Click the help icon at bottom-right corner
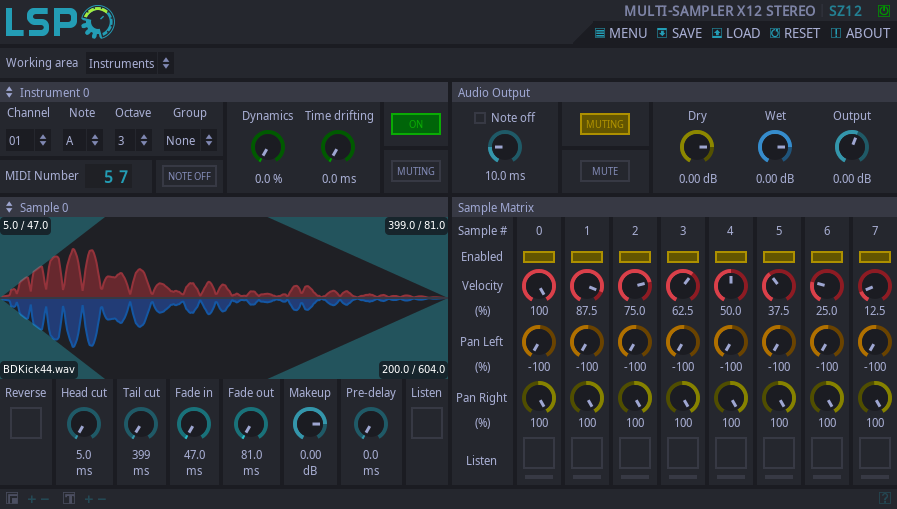The width and height of the screenshot is (897, 509). (884, 498)
